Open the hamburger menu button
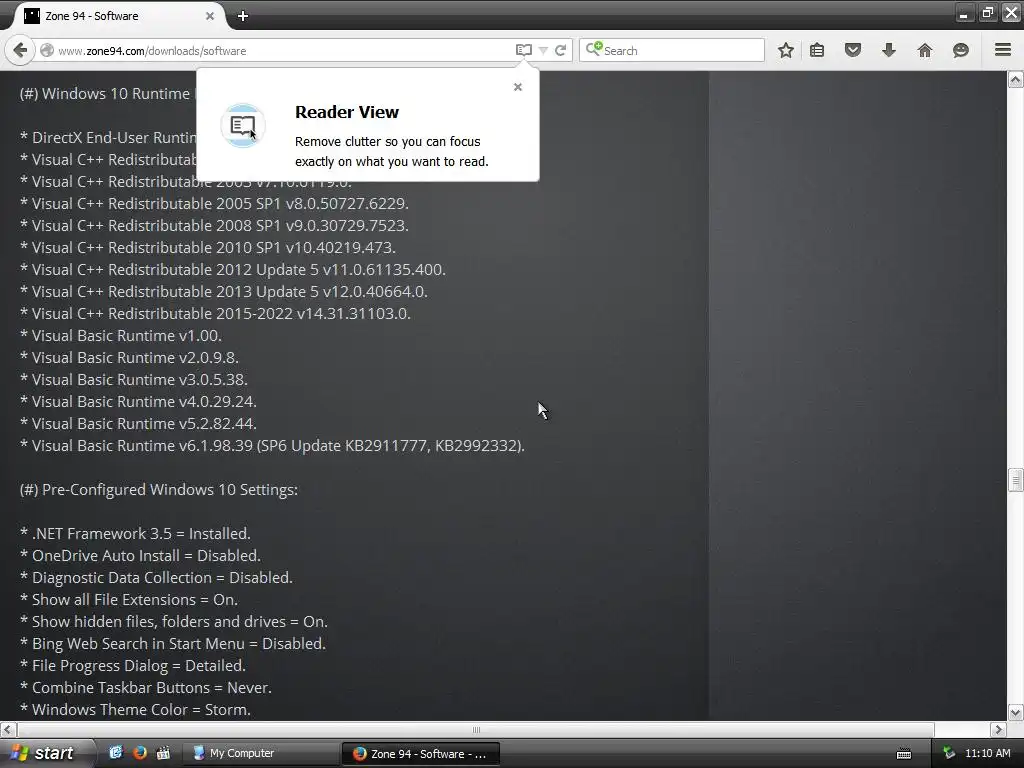This screenshot has height=768, width=1024. coord(1003,50)
